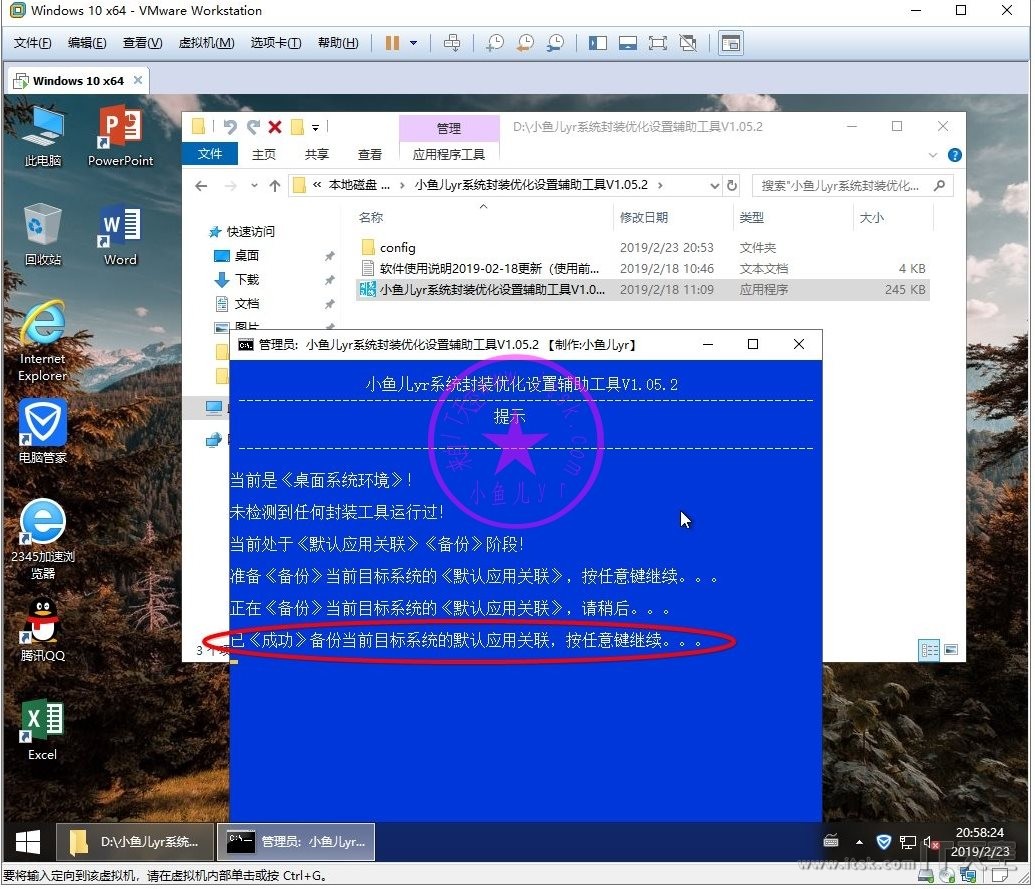The width and height of the screenshot is (1035, 889).
Task: Select the 回收站 desktop icon
Action: [43, 235]
